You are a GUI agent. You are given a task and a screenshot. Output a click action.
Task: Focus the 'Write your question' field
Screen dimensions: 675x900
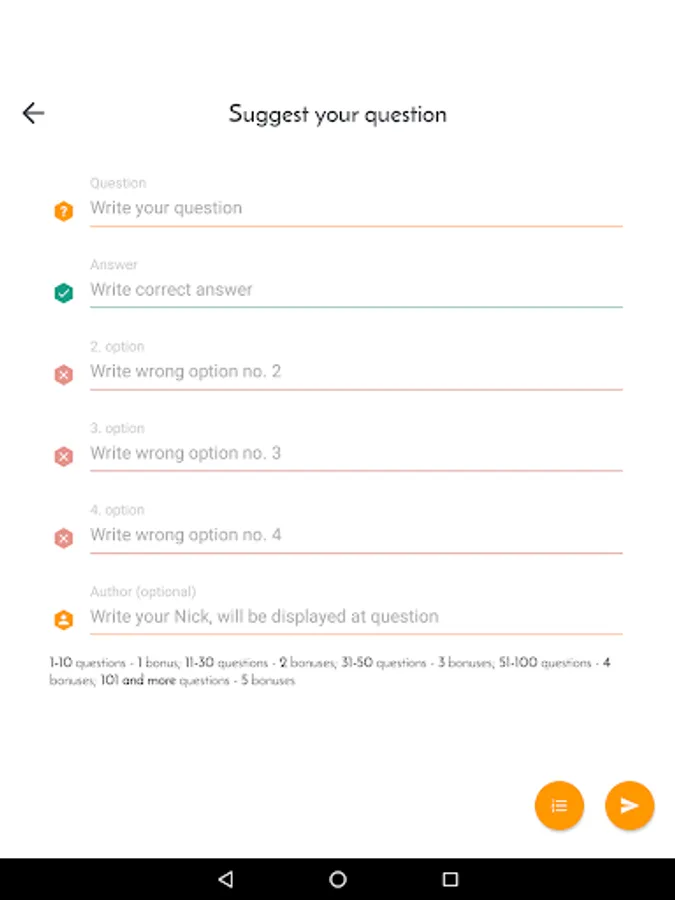[356, 208]
